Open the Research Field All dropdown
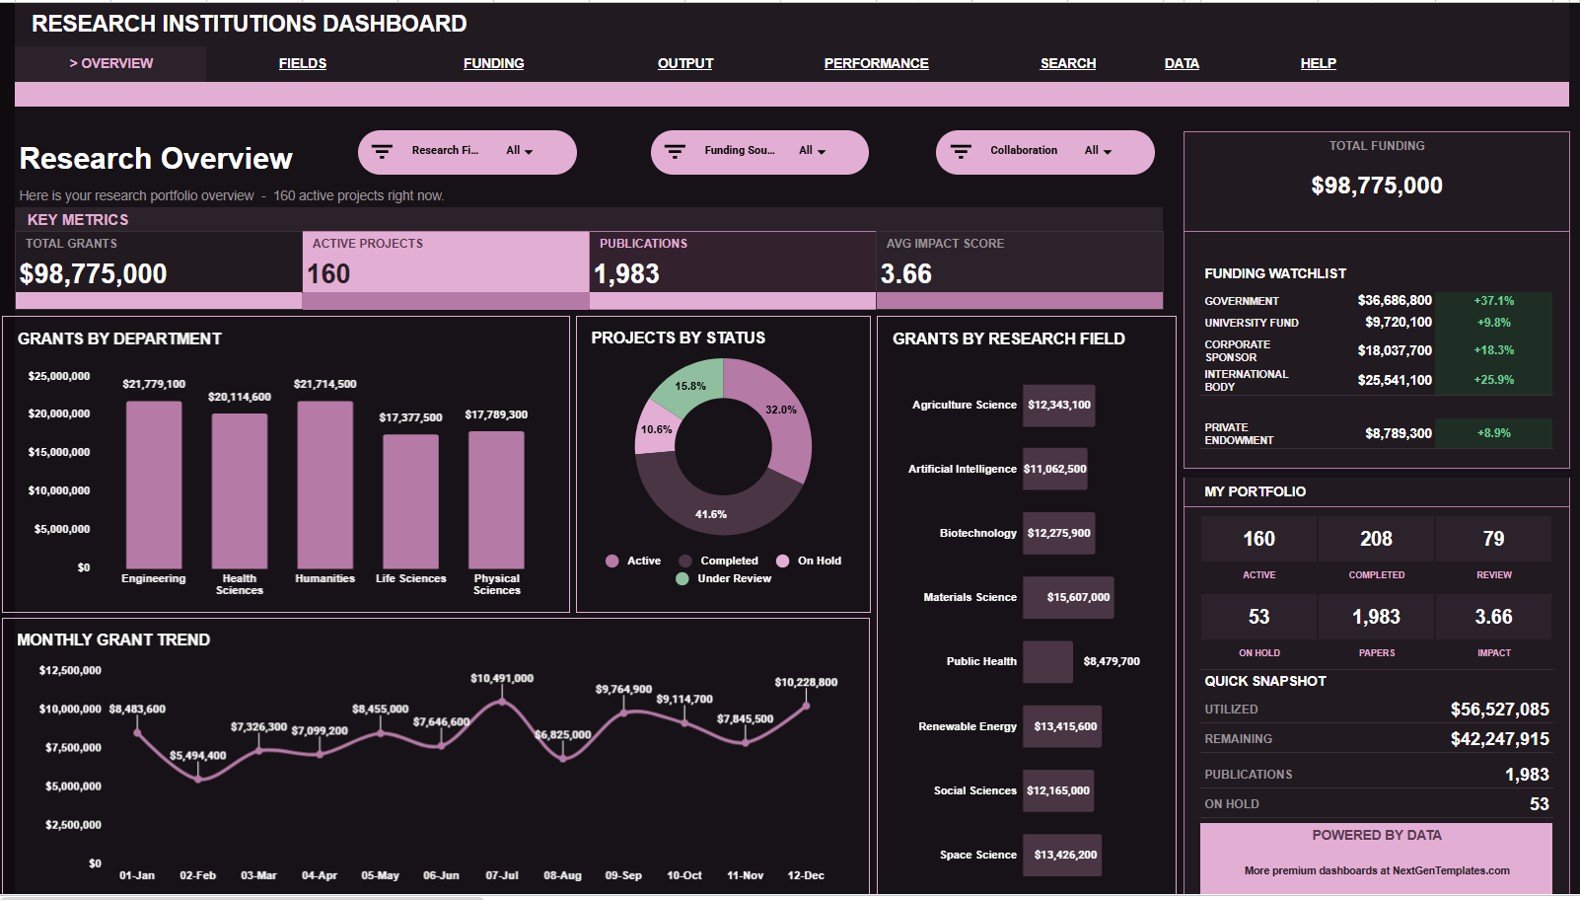Image resolution: width=1580 pixels, height=900 pixels. coord(519,151)
